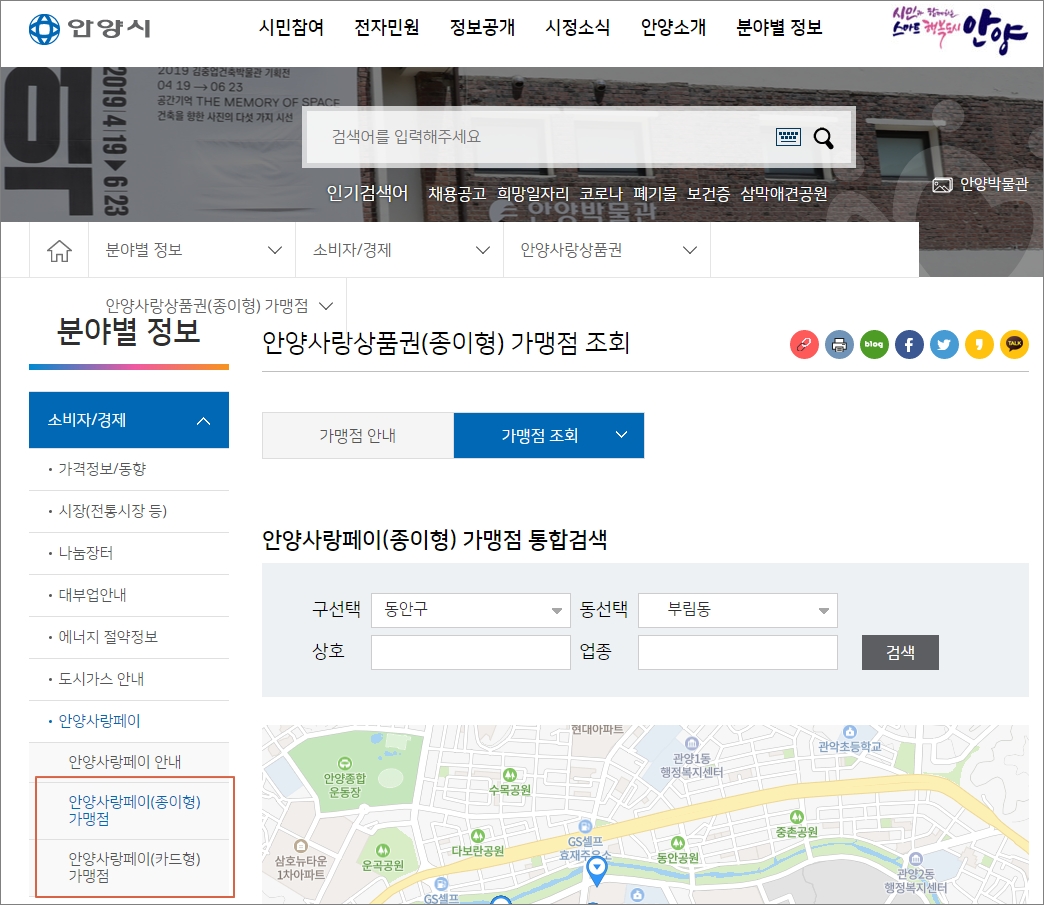1044x905 pixels.
Task: Click popular keyword 보건증
Action: click(x=708, y=194)
